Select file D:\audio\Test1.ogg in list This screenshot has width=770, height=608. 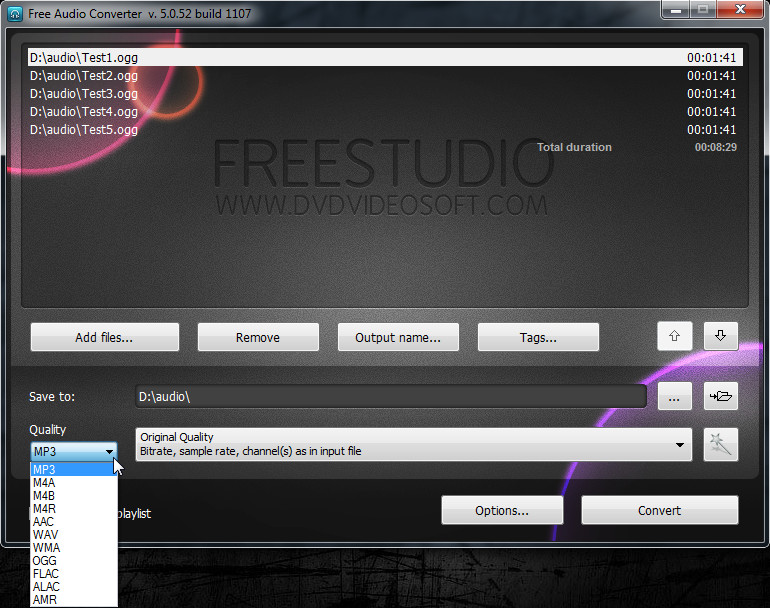pyautogui.click(x=385, y=57)
